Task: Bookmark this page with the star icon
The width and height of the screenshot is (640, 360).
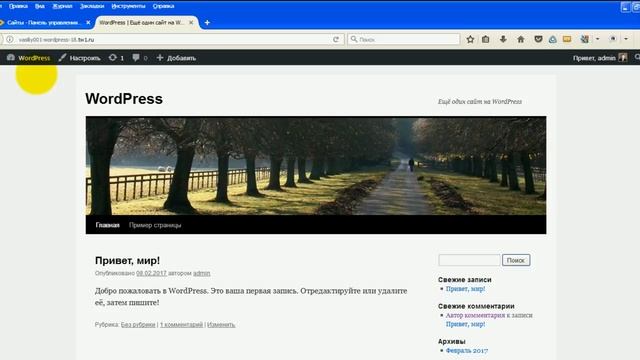Action: click(x=470, y=39)
